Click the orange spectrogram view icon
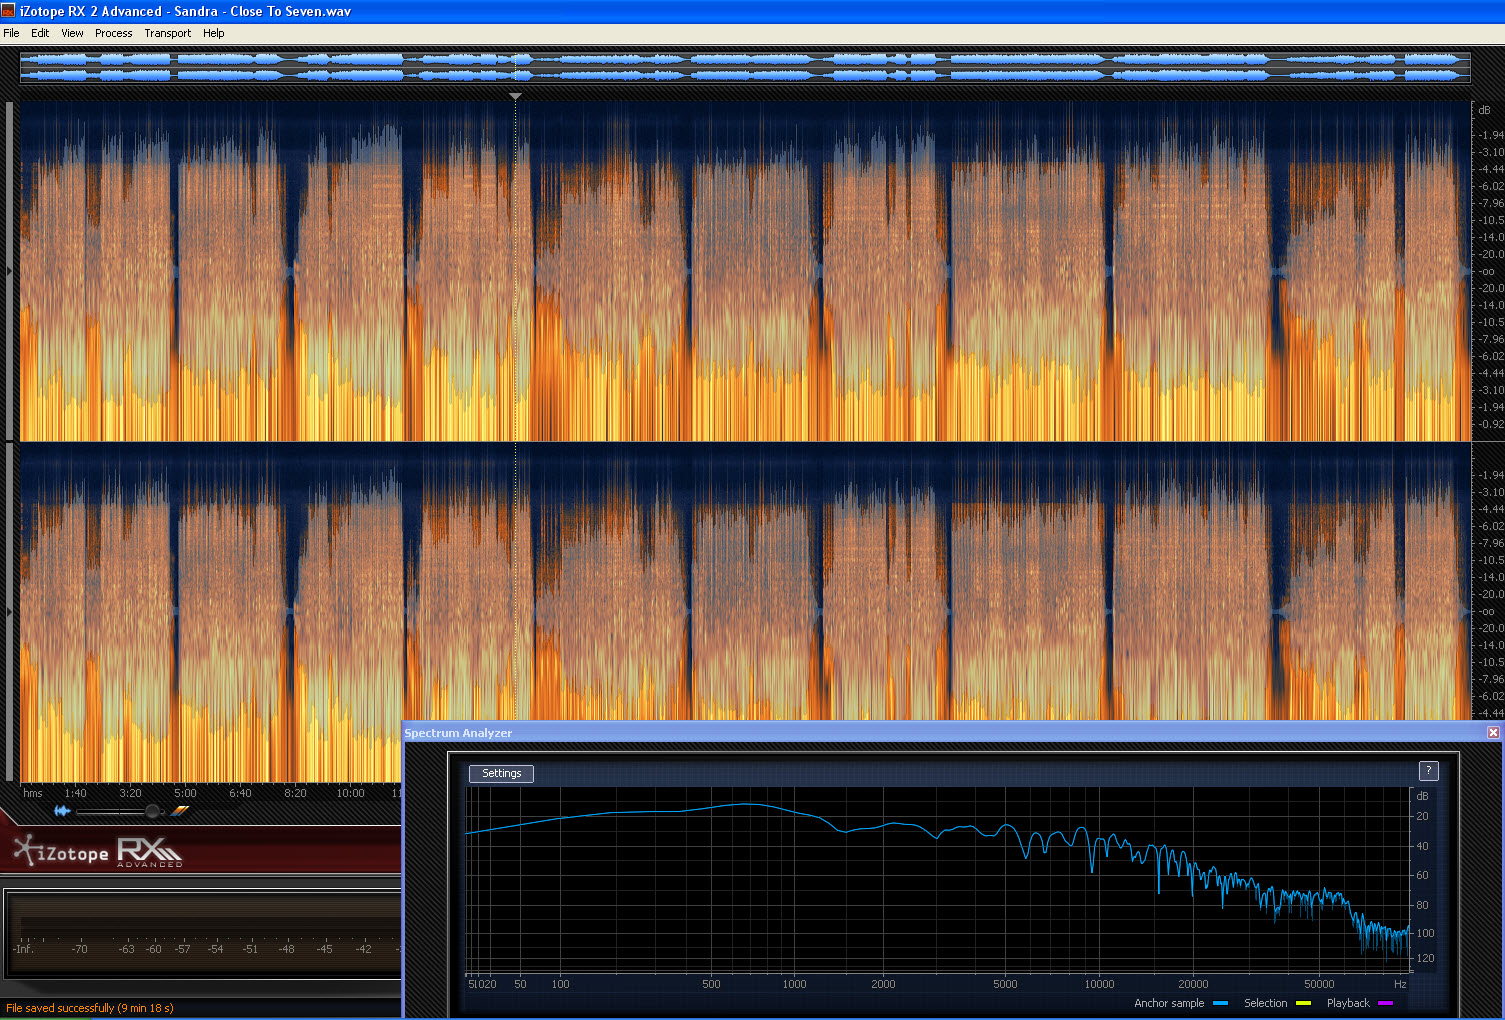This screenshot has width=1505, height=1020. point(180,811)
